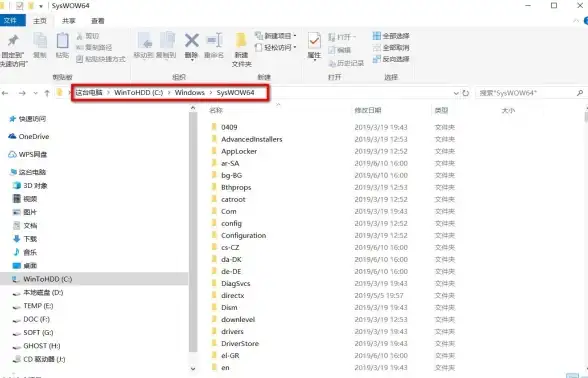Select This PC in navigation pane
588x378 pixels.
click(x=28, y=172)
